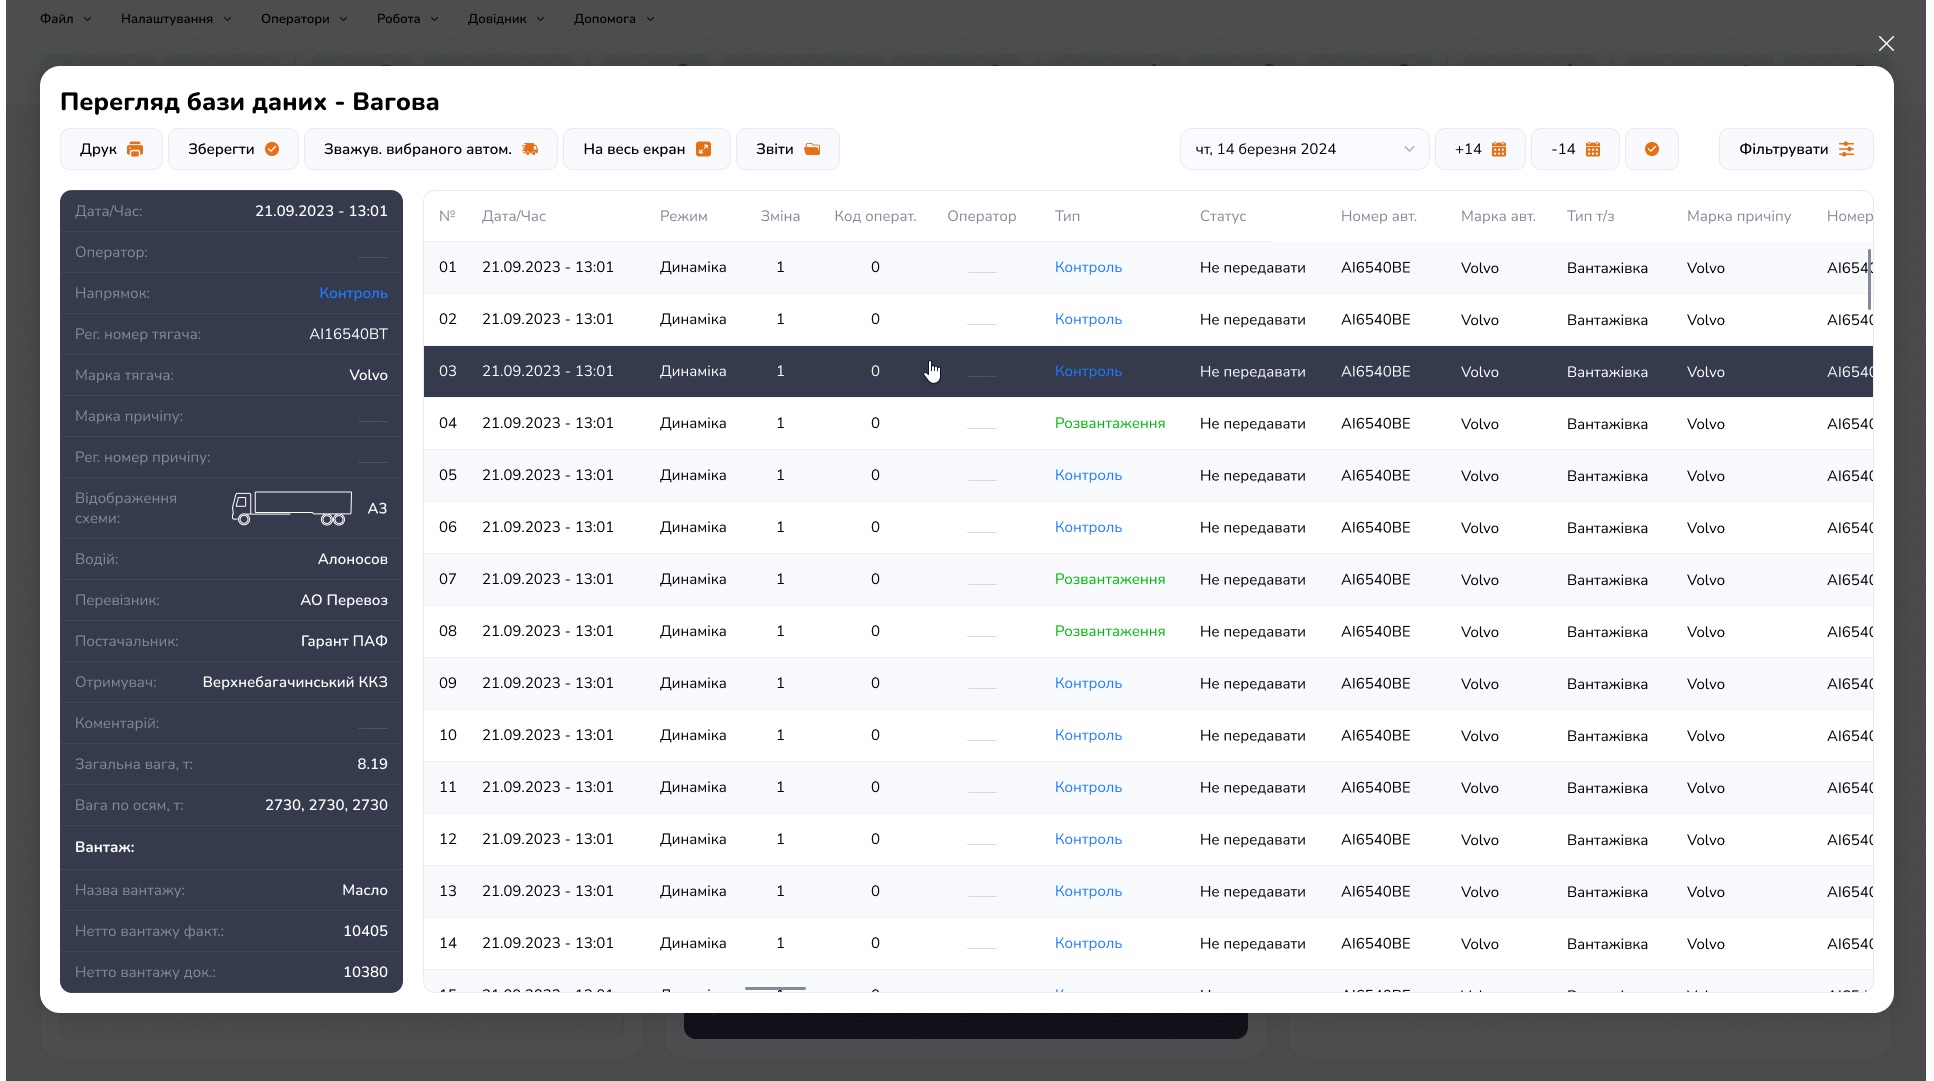
Task: Click the Розвантаження link in row 07
Action: 1110,579
